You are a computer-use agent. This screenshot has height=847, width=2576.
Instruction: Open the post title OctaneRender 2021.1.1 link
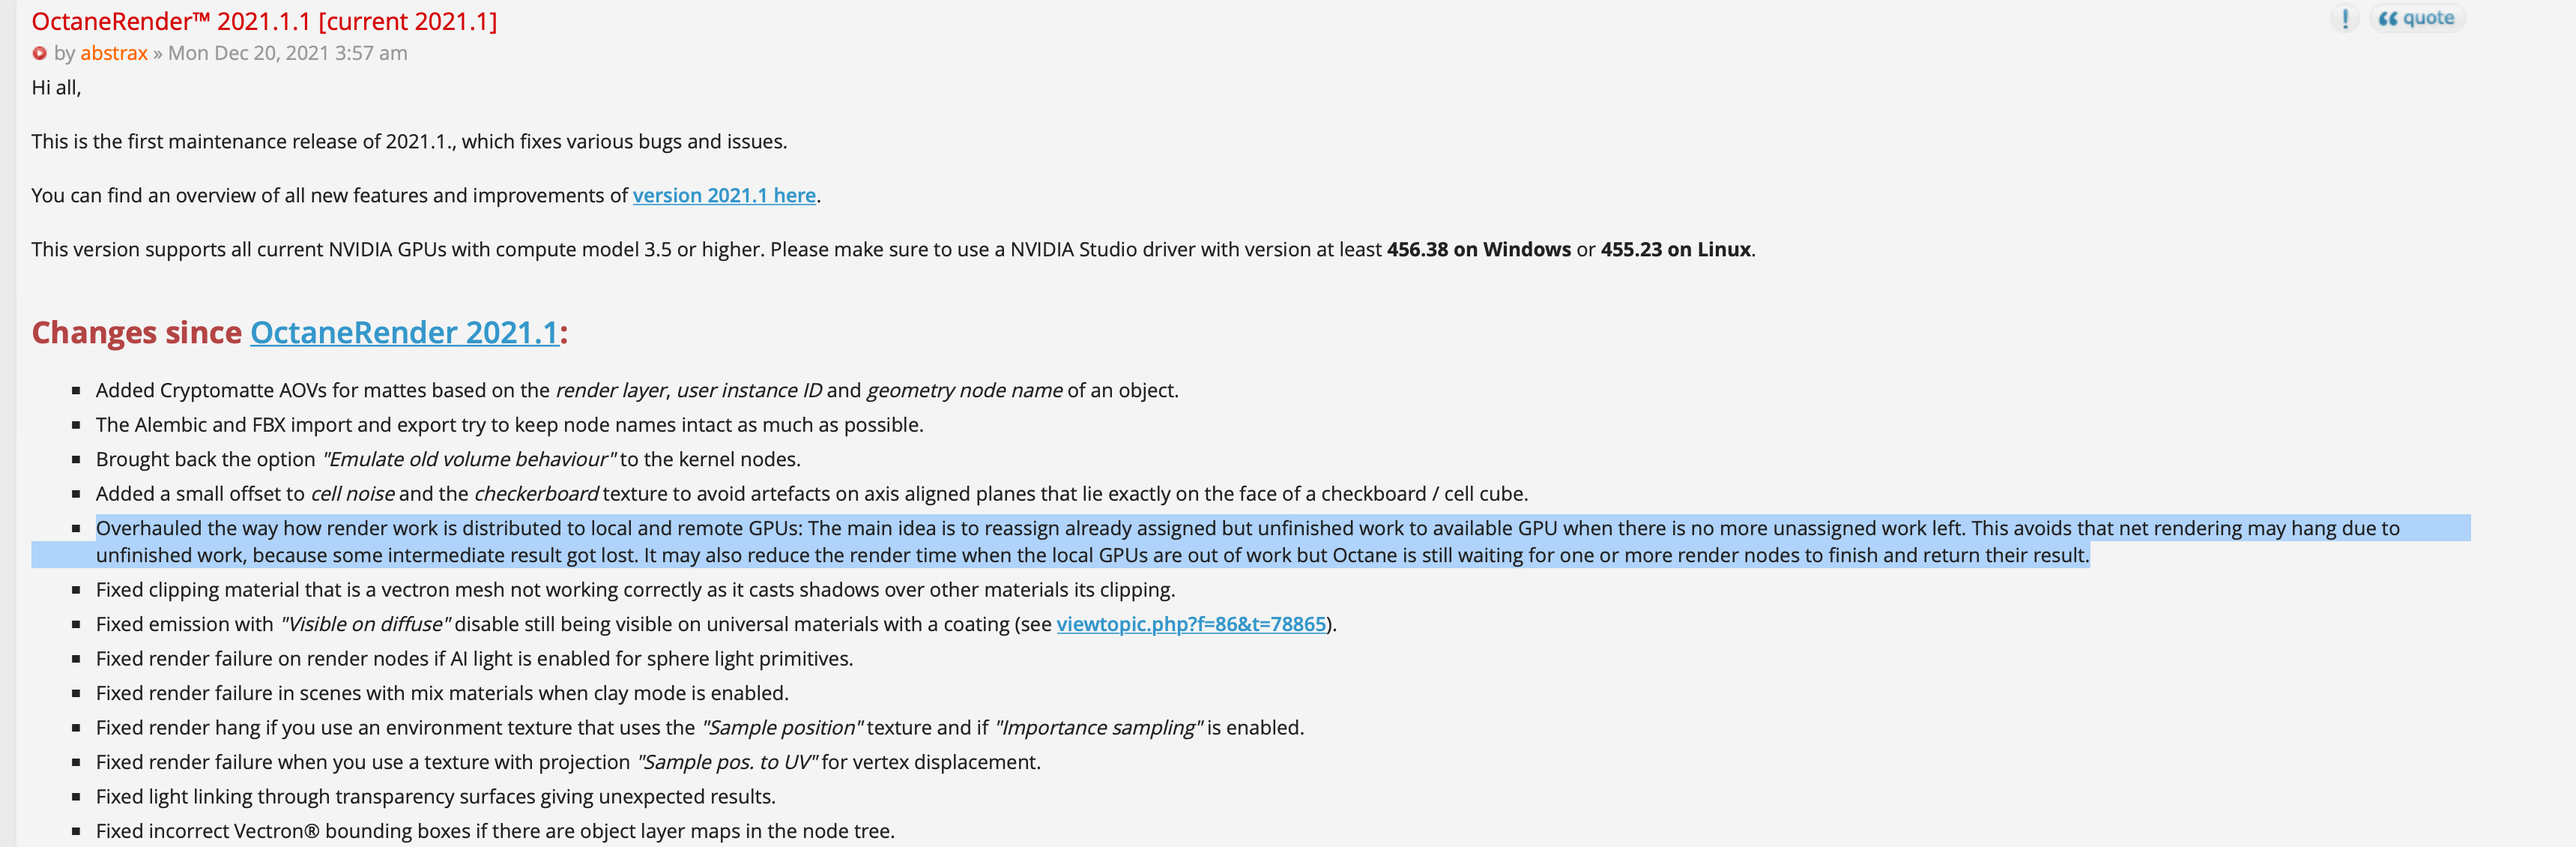point(264,21)
